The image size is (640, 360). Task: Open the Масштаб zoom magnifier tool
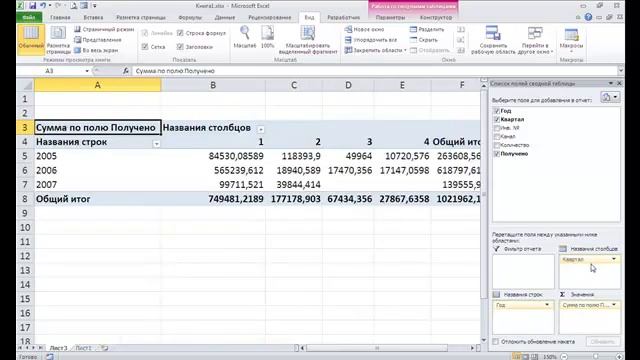click(244, 37)
